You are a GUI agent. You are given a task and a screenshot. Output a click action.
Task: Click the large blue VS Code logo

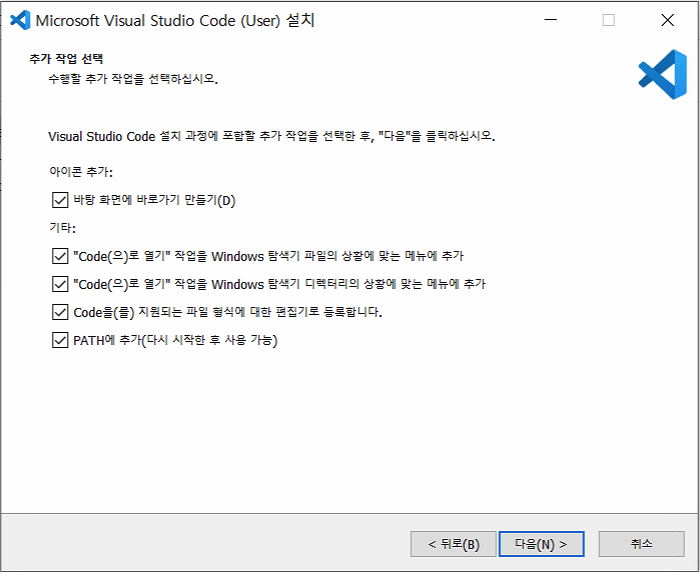661,75
